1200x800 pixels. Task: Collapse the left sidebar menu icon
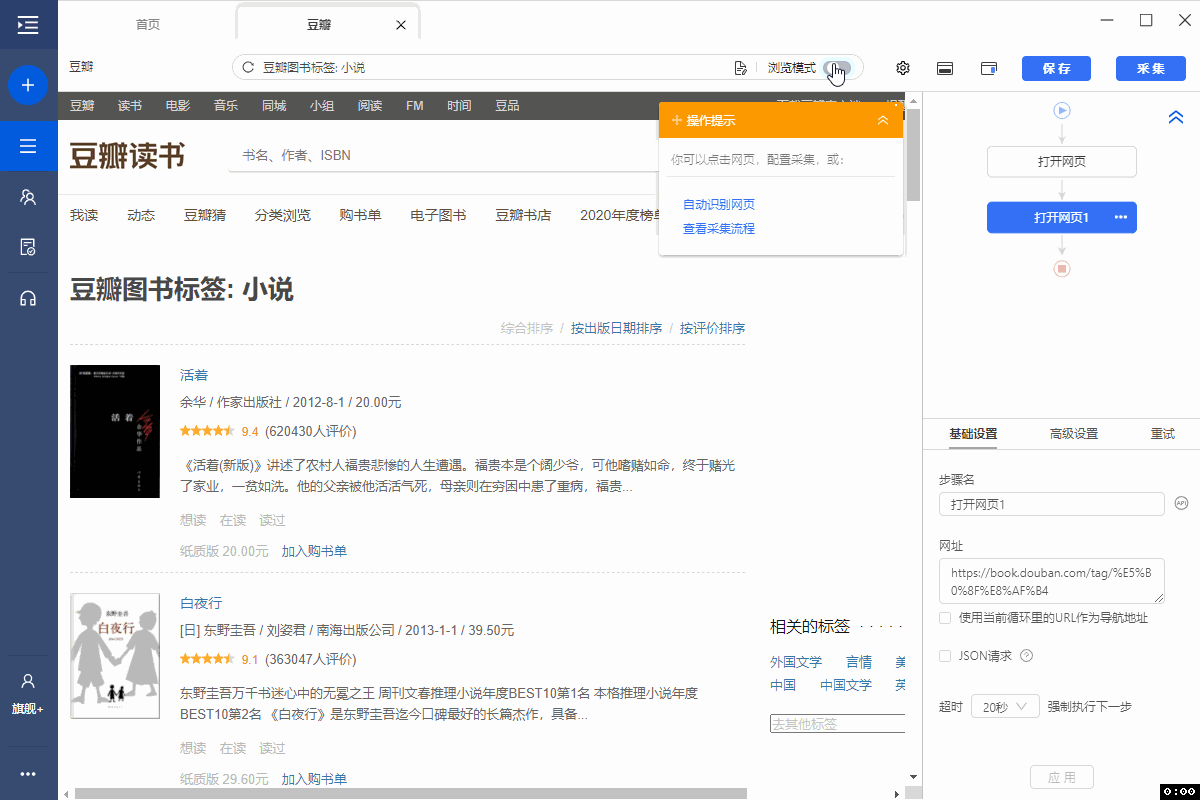(28, 25)
